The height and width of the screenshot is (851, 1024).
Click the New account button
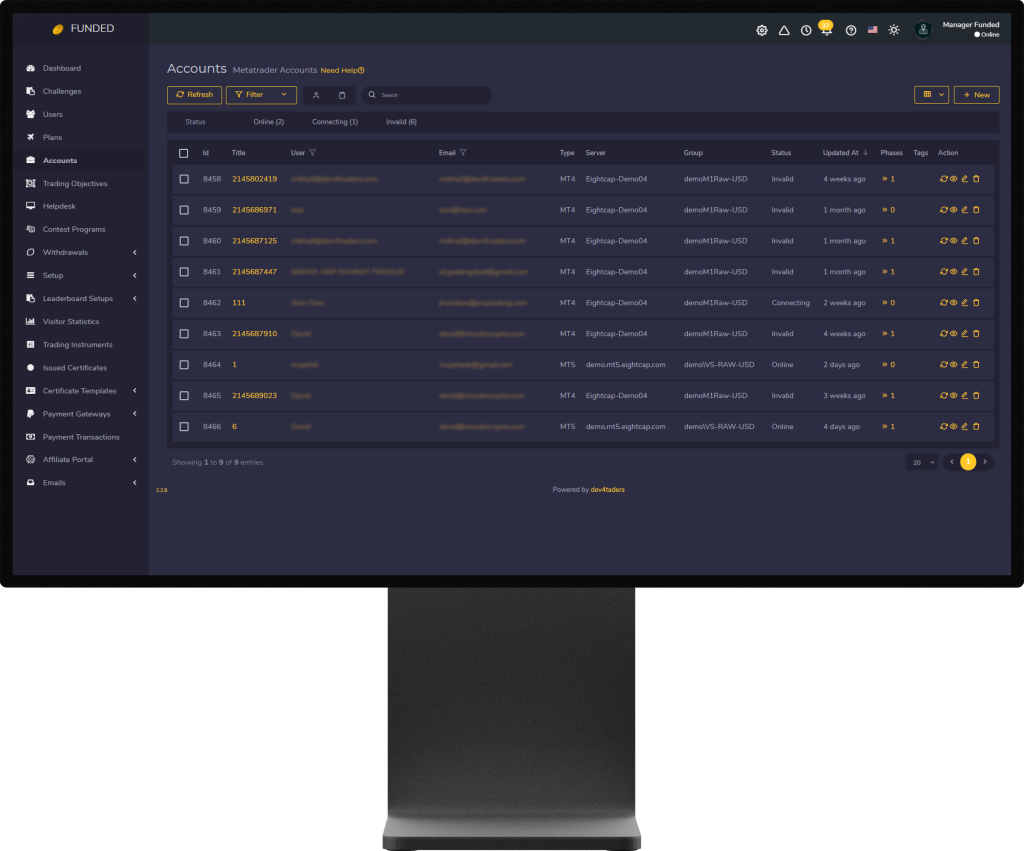(976, 95)
